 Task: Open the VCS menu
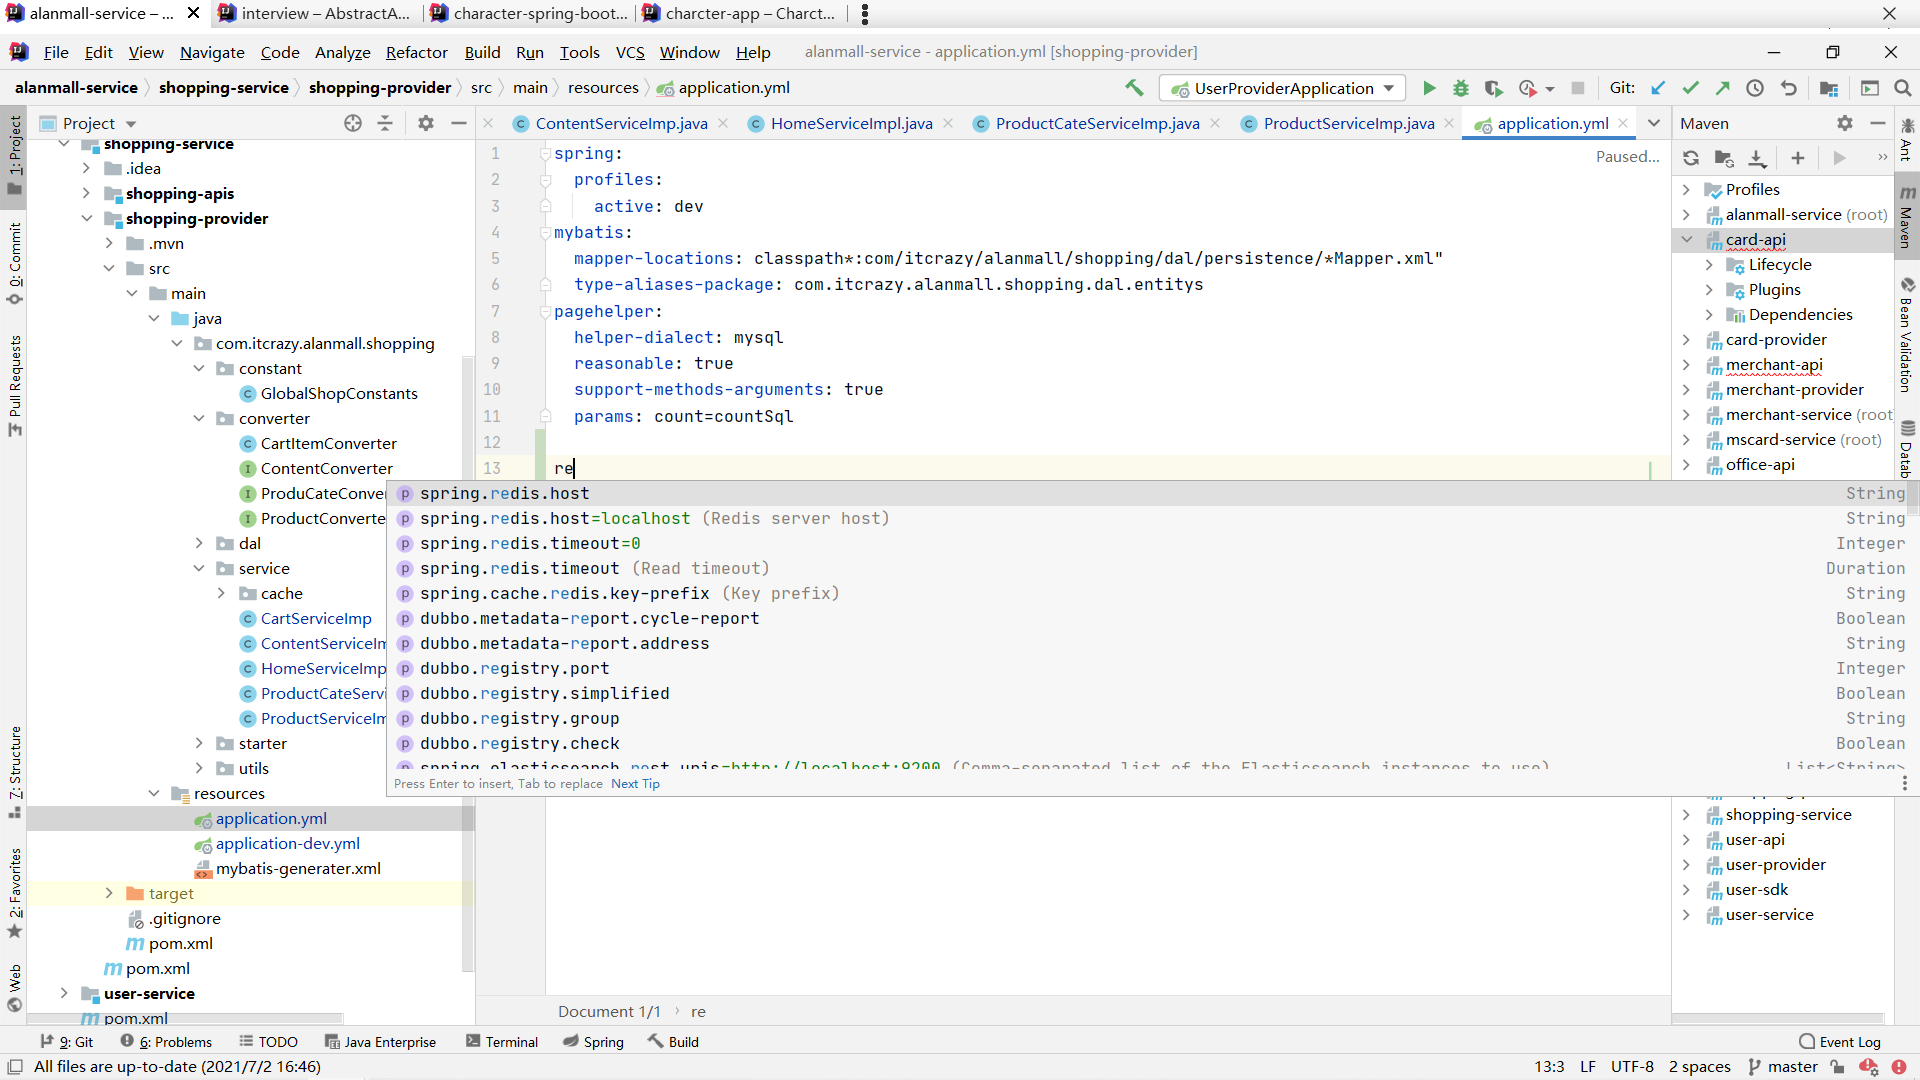(630, 52)
